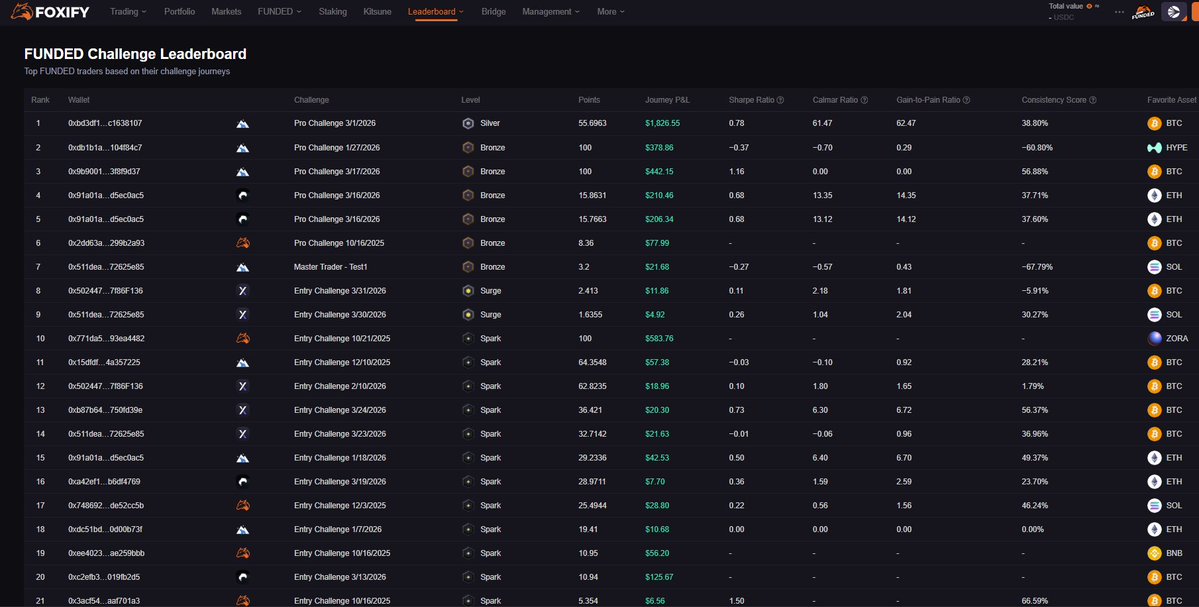Expand the FUNDED menu dropdown
1199x607 pixels.
(279, 12)
